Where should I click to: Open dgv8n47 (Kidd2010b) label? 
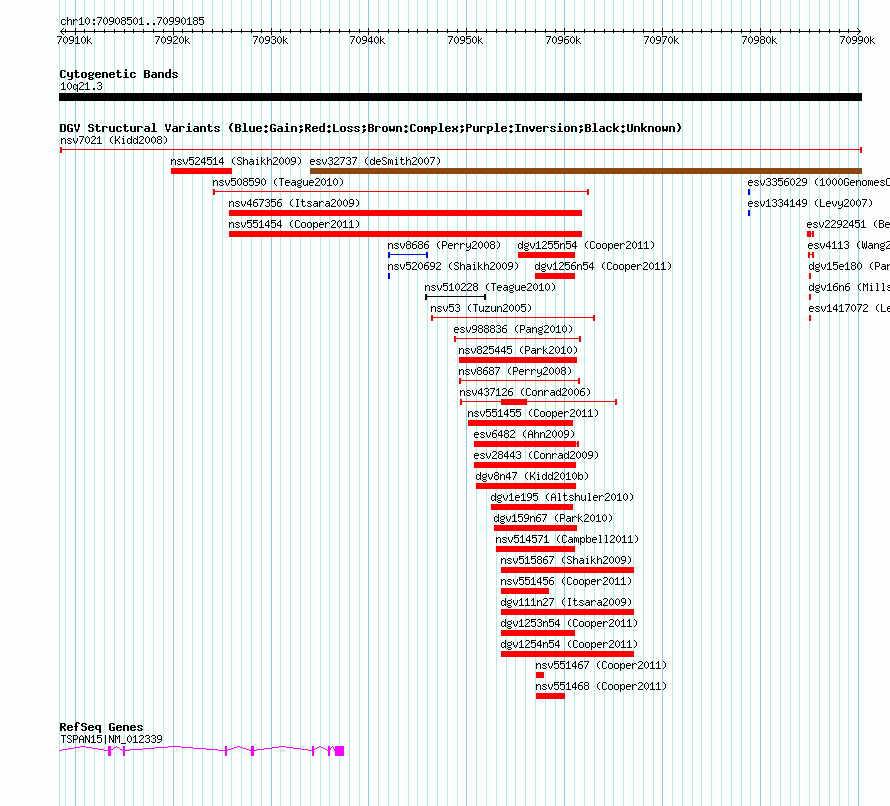[532, 476]
